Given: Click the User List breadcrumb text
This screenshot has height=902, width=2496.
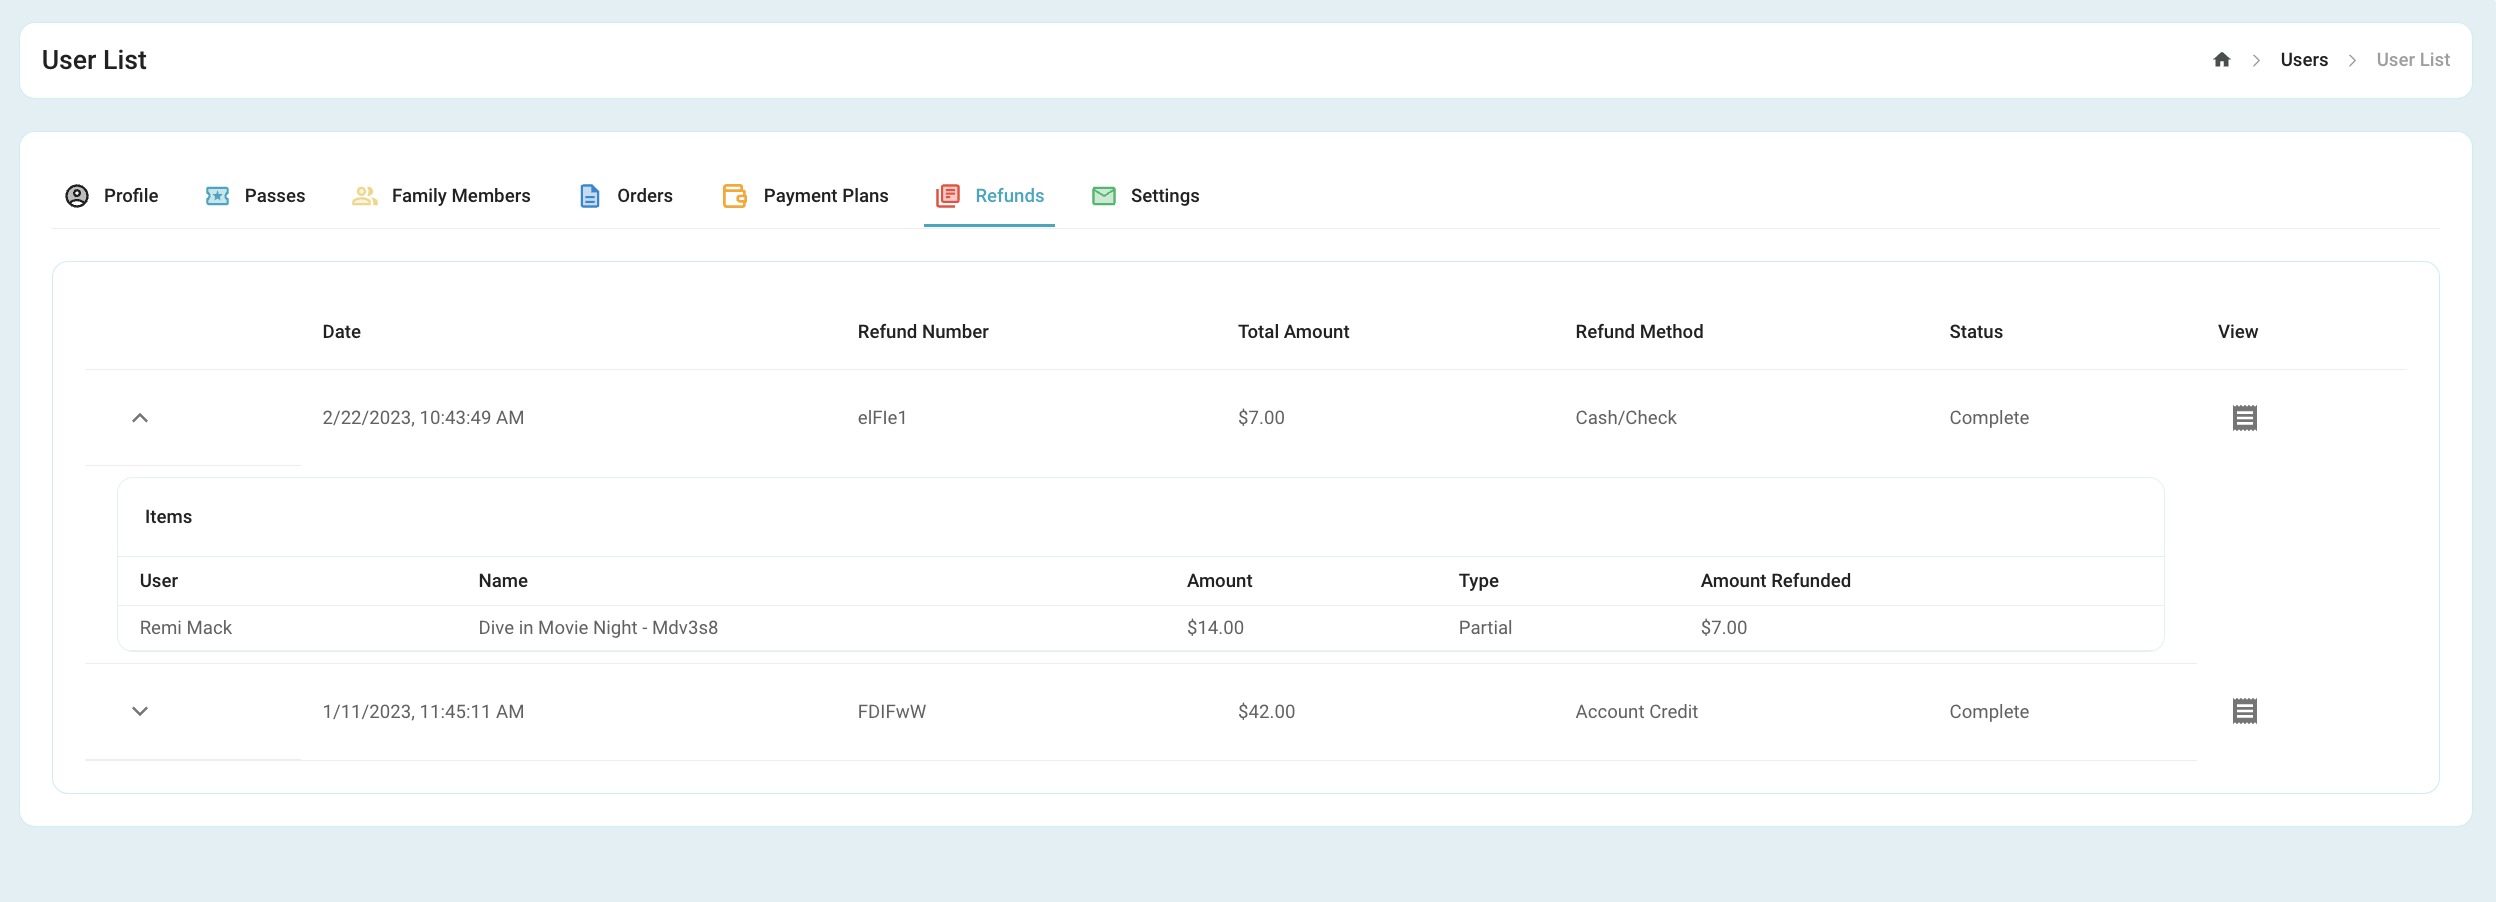Looking at the screenshot, I should pos(2413,60).
